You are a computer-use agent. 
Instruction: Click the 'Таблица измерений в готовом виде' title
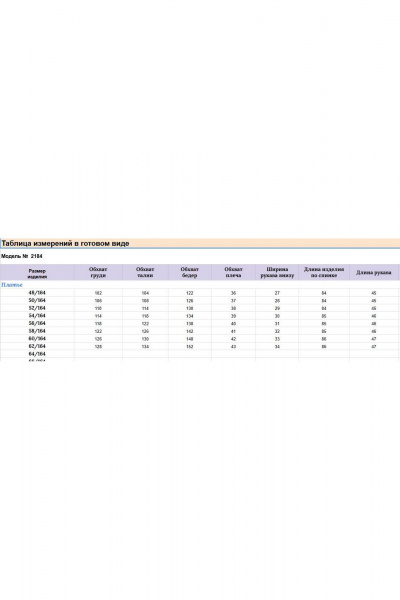65,243
